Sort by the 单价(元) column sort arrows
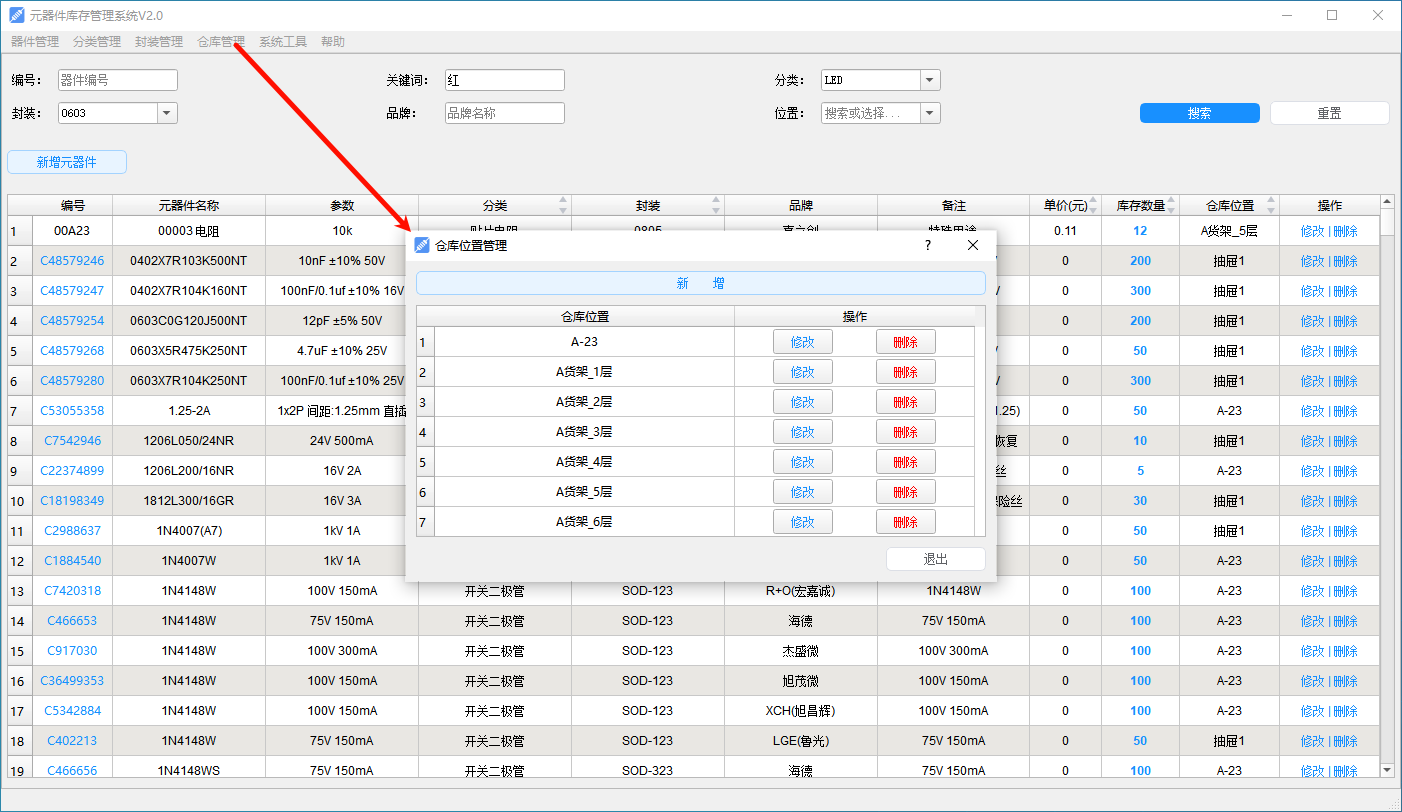Viewport: 1402px width, 812px height. click(1094, 205)
